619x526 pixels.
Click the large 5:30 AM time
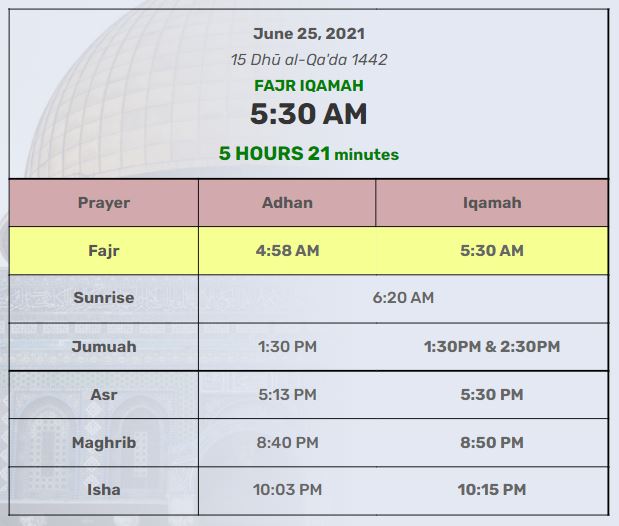pyautogui.click(x=309, y=114)
